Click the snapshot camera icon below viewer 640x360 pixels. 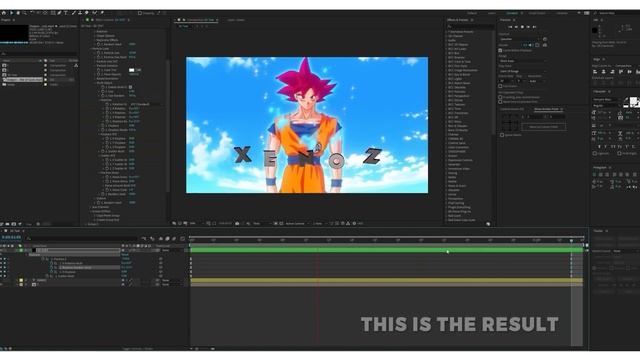pos(237,223)
